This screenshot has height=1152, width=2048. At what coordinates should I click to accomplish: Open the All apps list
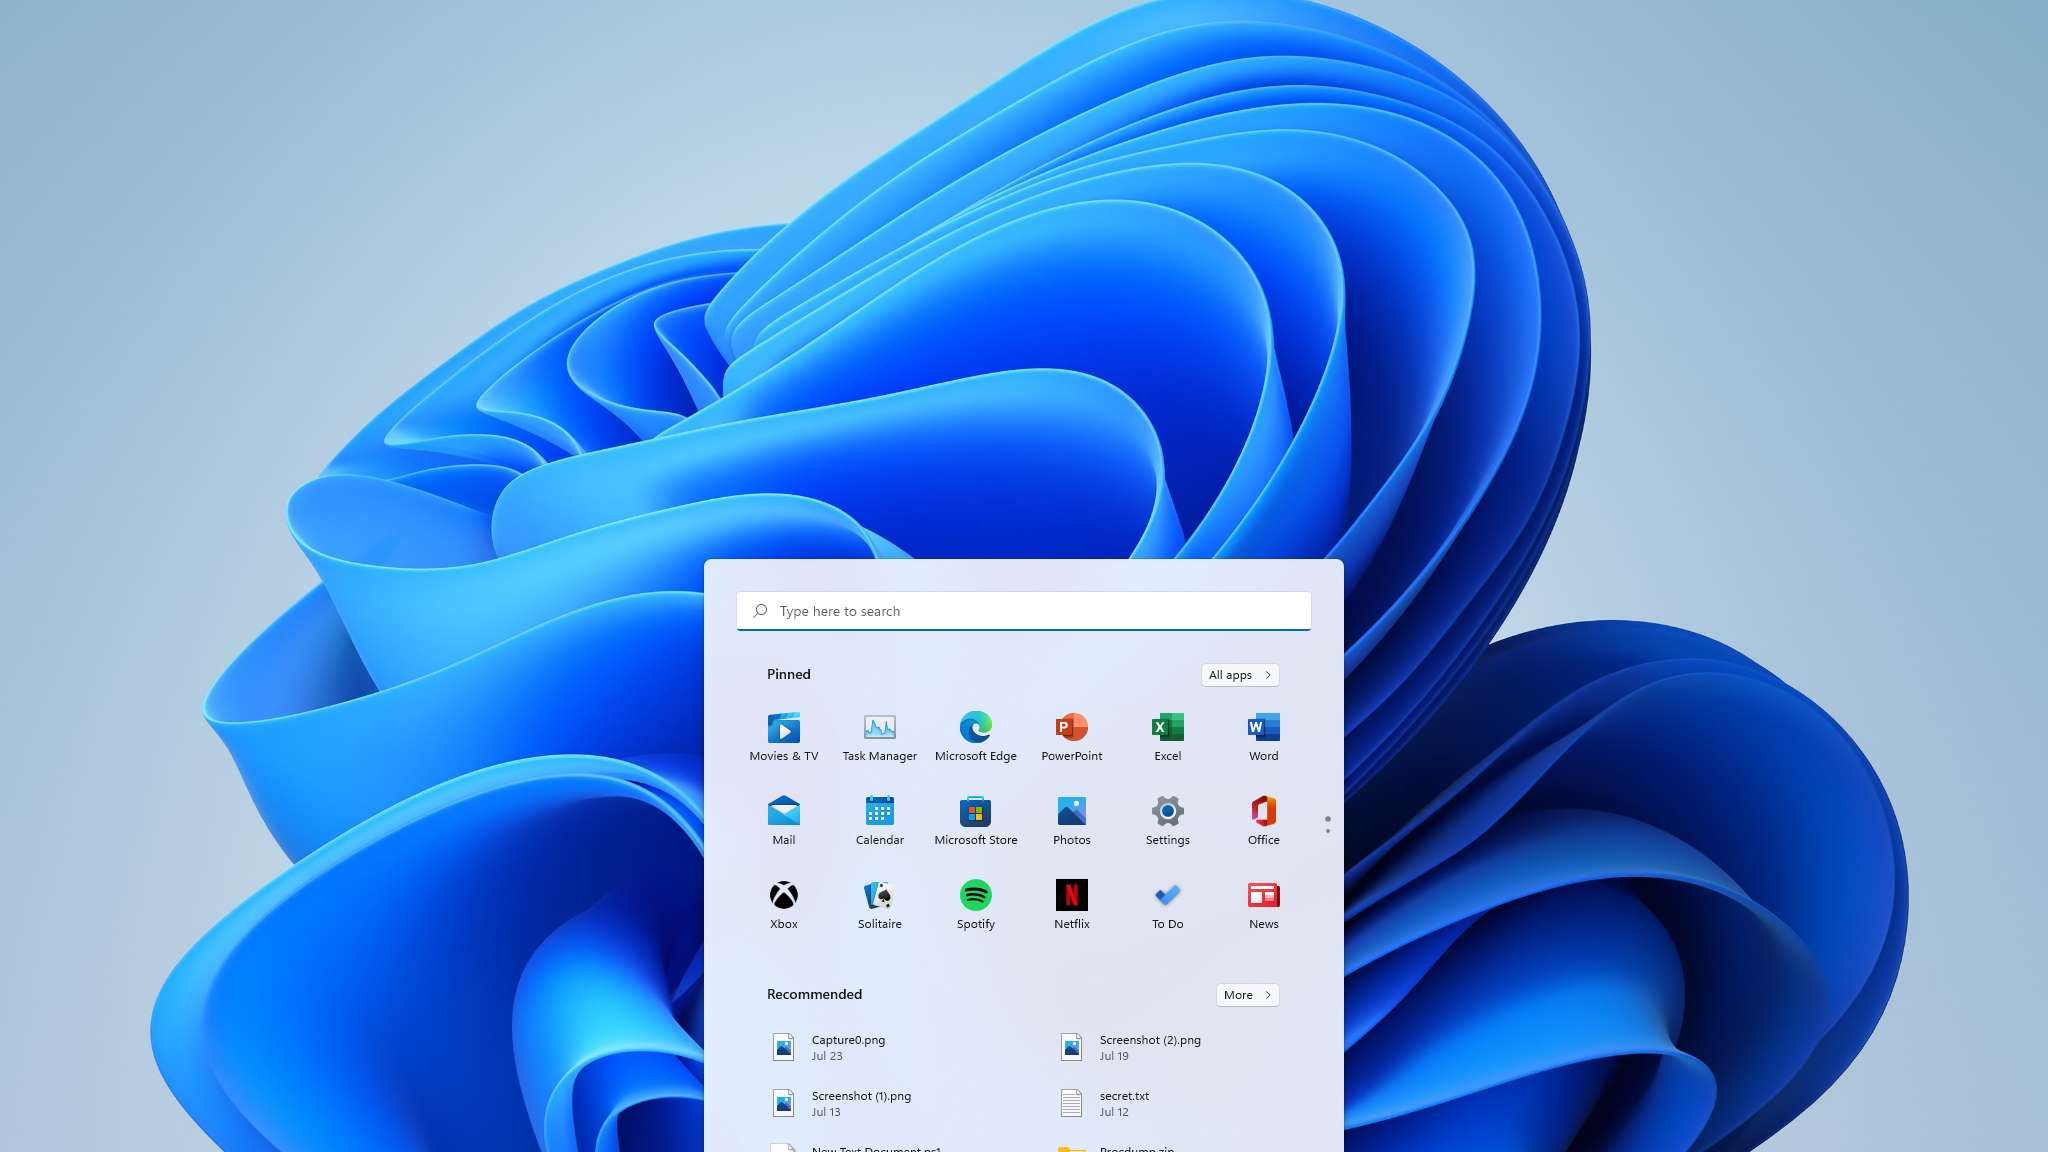tap(1240, 675)
